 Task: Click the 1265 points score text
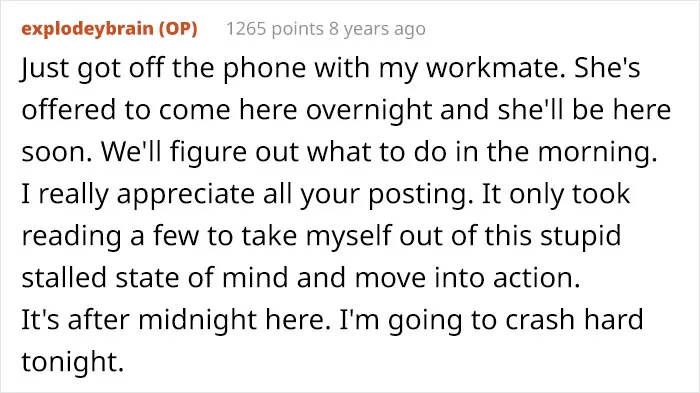tap(275, 29)
